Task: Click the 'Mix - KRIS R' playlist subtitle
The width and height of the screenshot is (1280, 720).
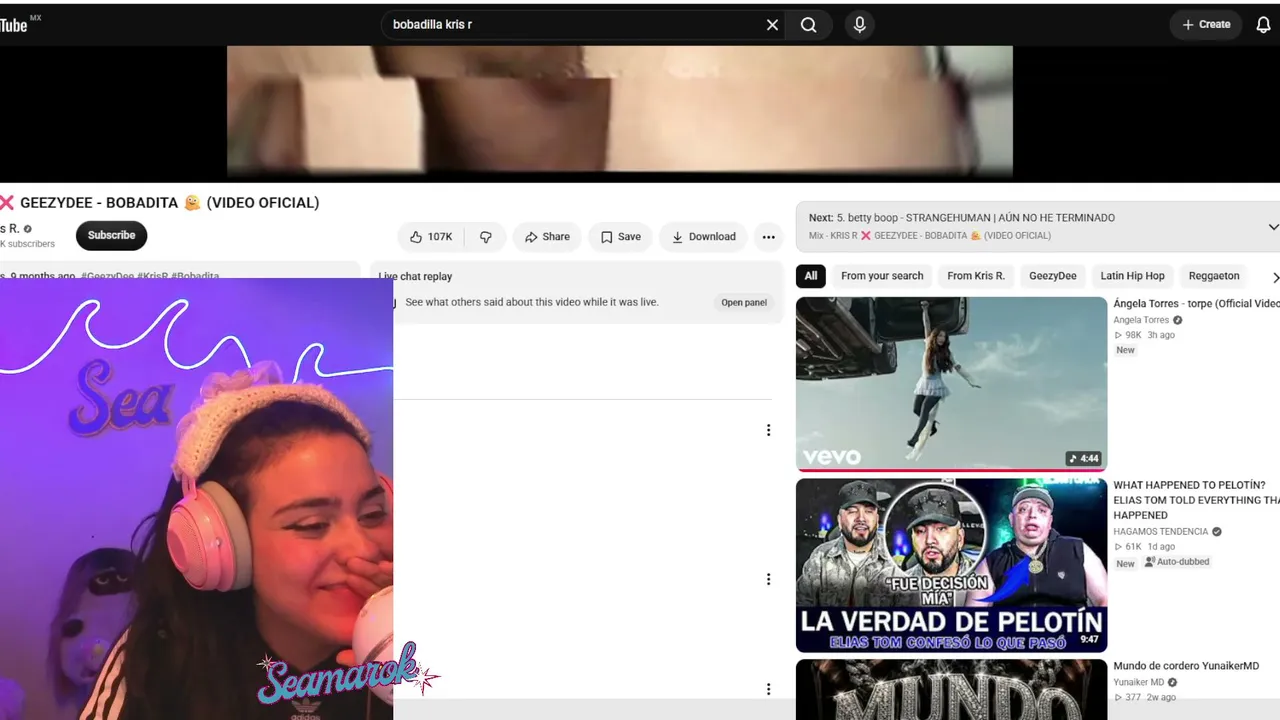Action: 930,236
